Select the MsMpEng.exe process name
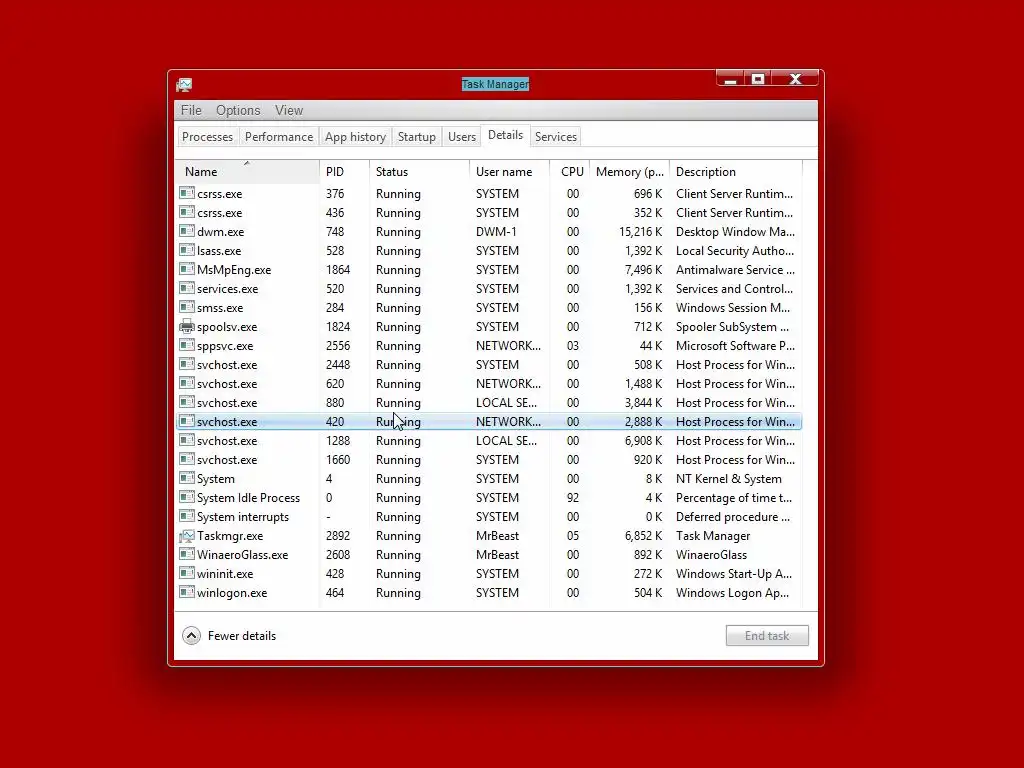 (234, 270)
